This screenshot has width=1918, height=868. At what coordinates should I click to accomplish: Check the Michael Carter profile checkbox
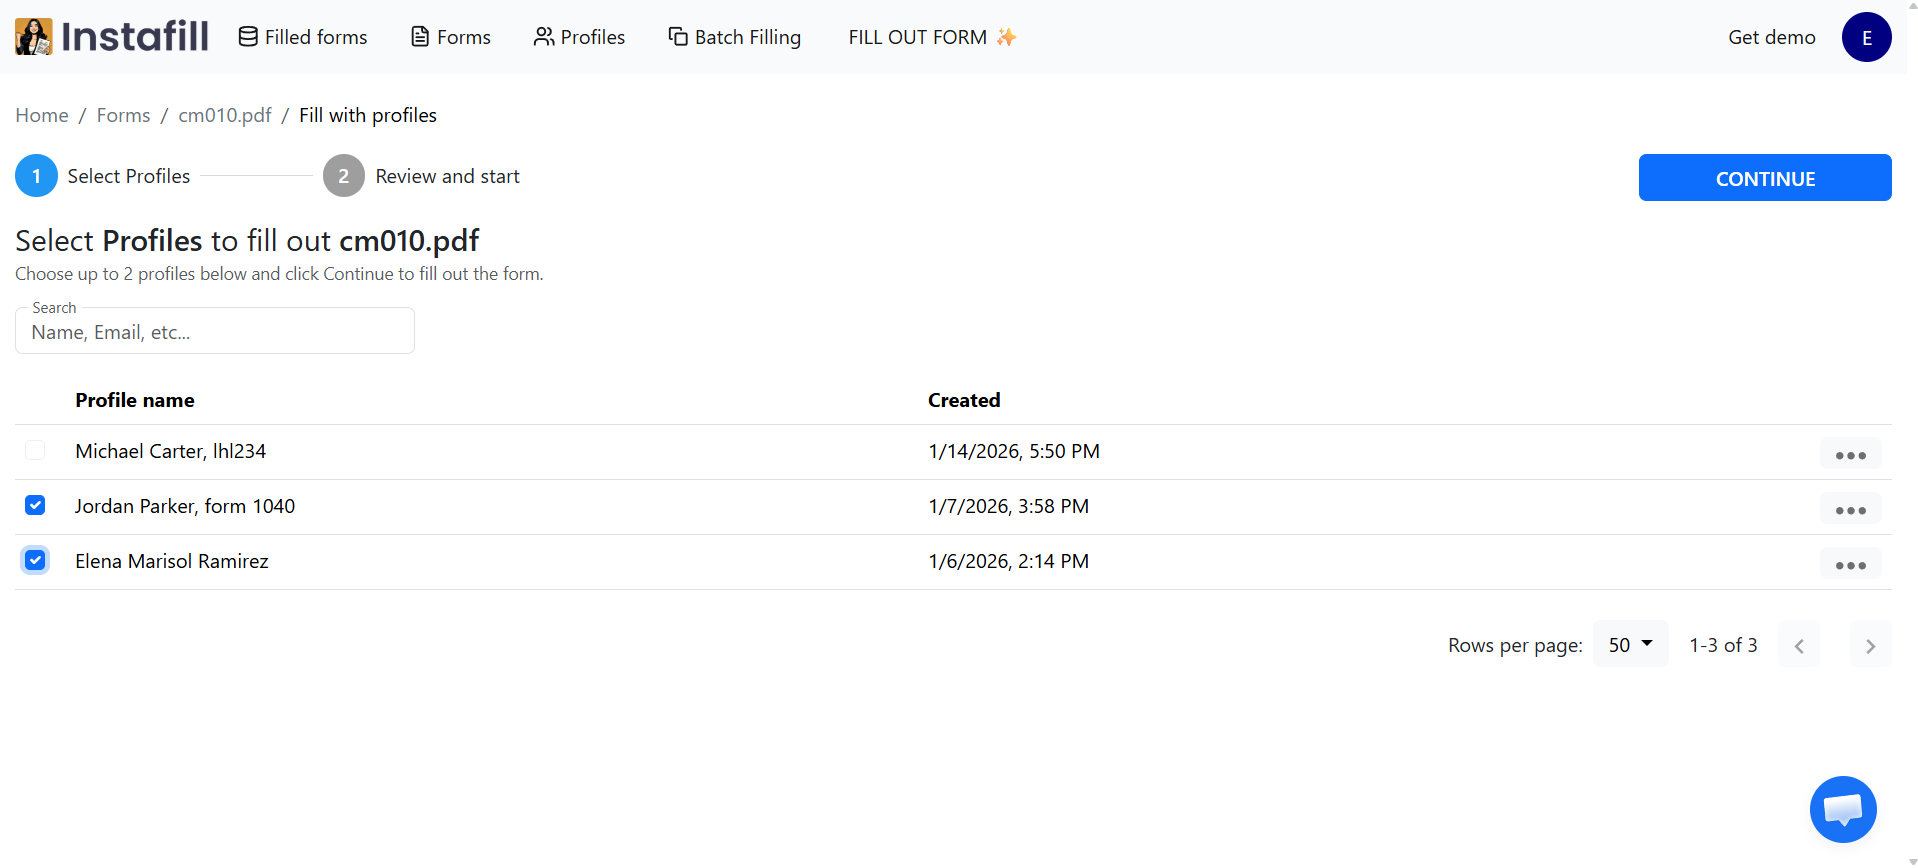pyautogui.click(x=35, y=450)
